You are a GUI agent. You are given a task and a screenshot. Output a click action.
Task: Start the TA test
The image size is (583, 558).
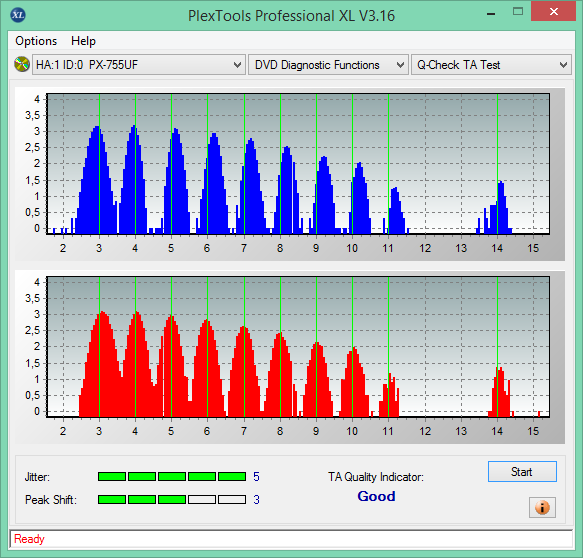pos(522,472)
